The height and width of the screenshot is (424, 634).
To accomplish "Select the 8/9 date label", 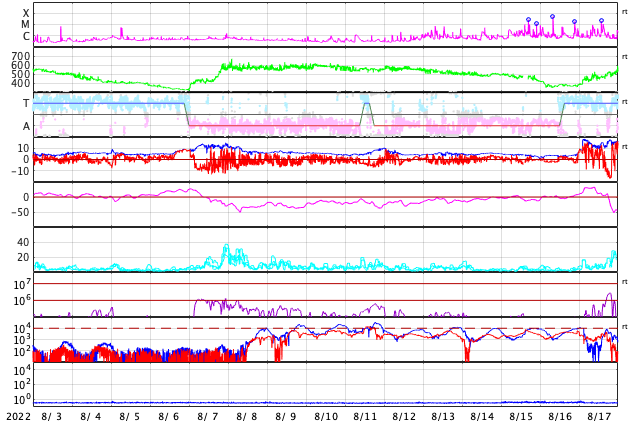I will pyautogui.click(x=285, y=417).
